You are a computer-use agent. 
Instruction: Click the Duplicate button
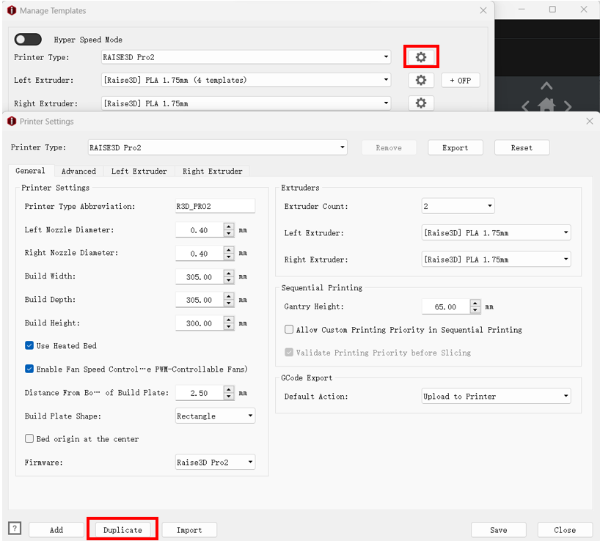point(122,529)
